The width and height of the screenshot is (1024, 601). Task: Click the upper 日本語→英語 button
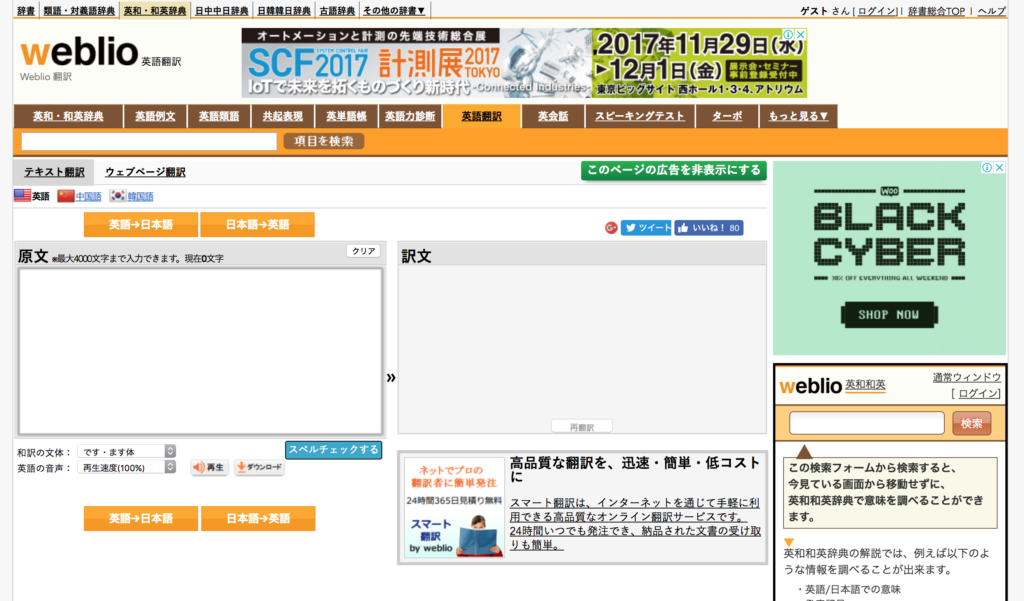click(257, 224)
